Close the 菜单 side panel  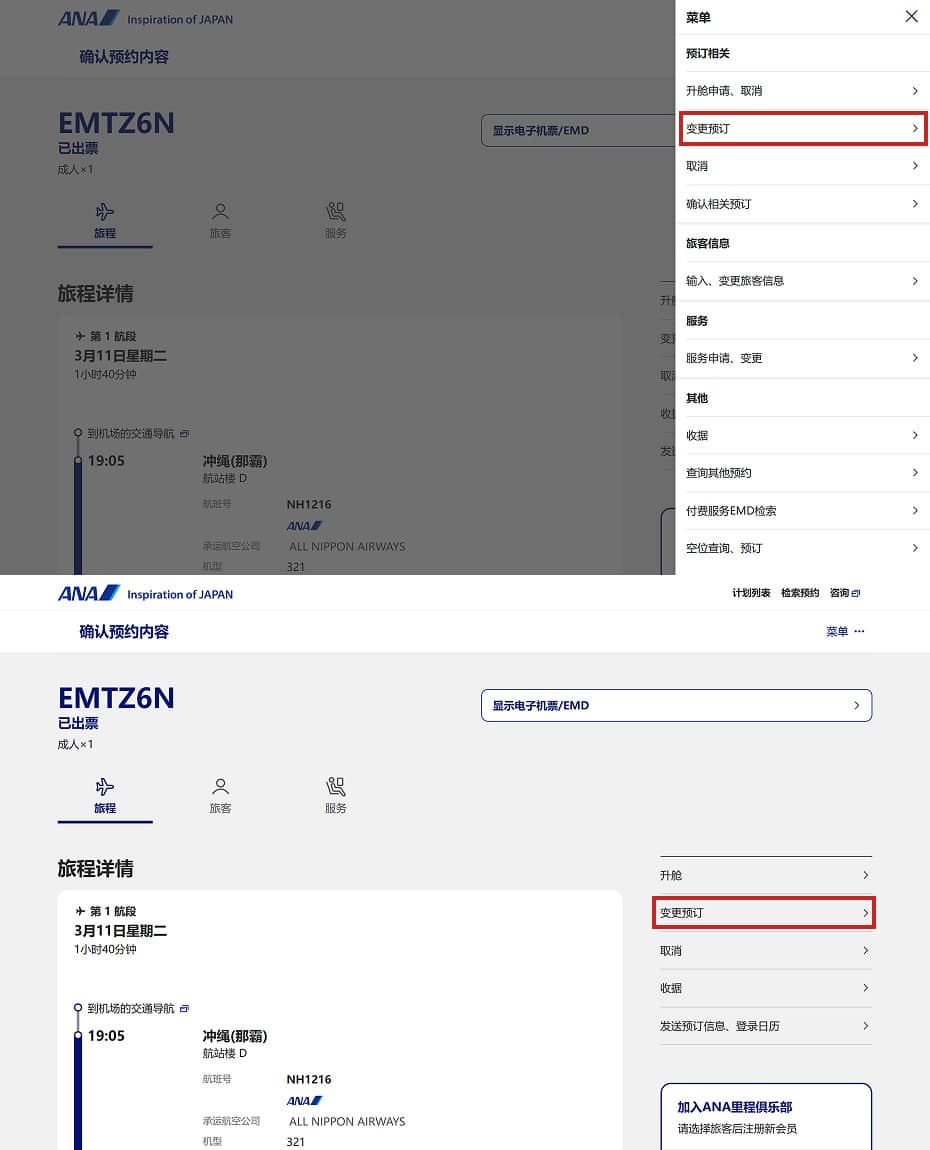pyautogui.click(x=911, y=16)
